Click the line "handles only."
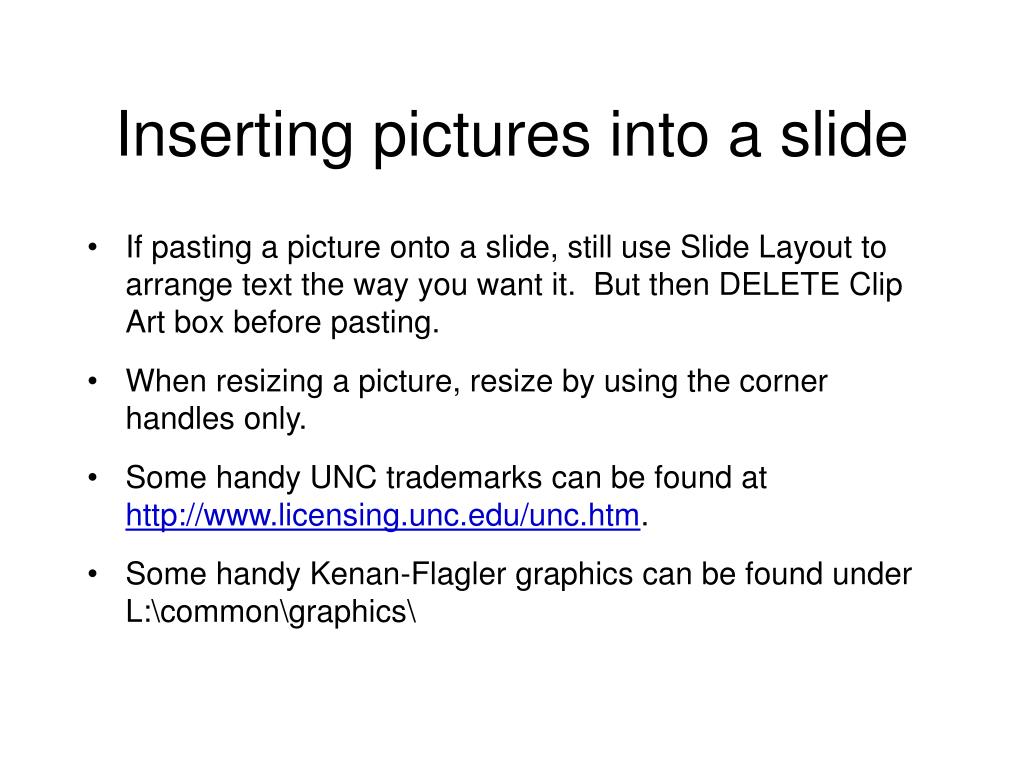This screenshot has height=768, width=1024. point(216,419)
